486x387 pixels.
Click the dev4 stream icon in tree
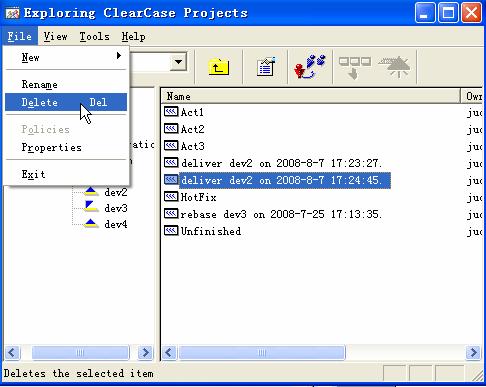point(91,223)
